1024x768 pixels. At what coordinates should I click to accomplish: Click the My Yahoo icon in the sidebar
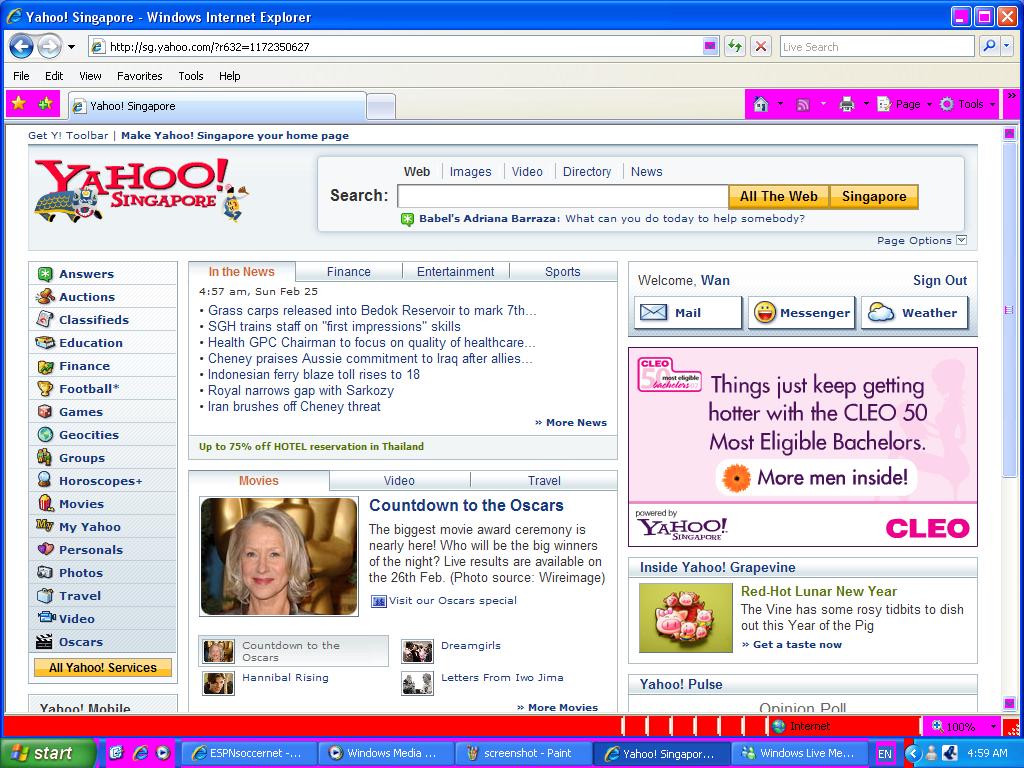point(45,526)
